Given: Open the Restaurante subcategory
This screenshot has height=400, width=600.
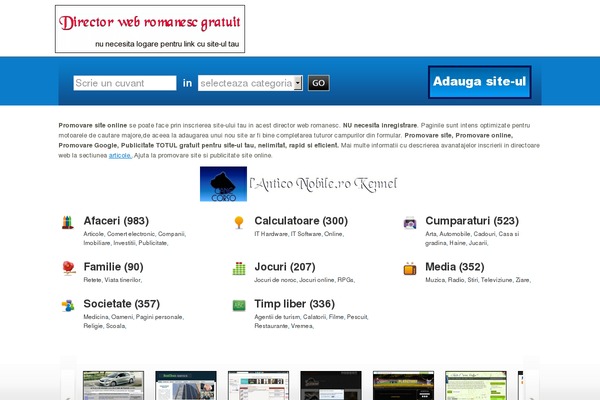Looking at the screenshot, I should (x=271, y=326).
